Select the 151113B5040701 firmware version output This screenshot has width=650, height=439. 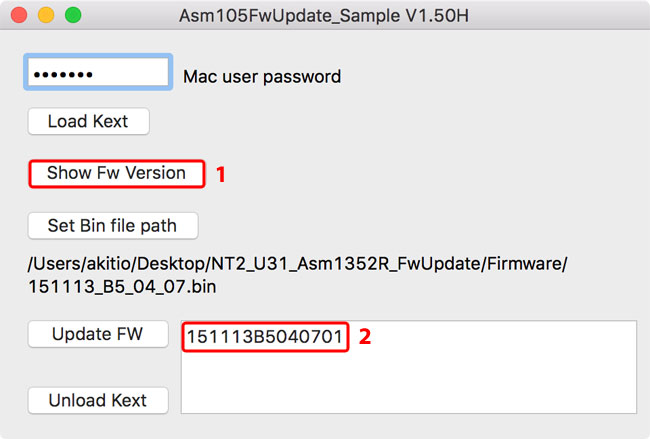click(264, 337)
